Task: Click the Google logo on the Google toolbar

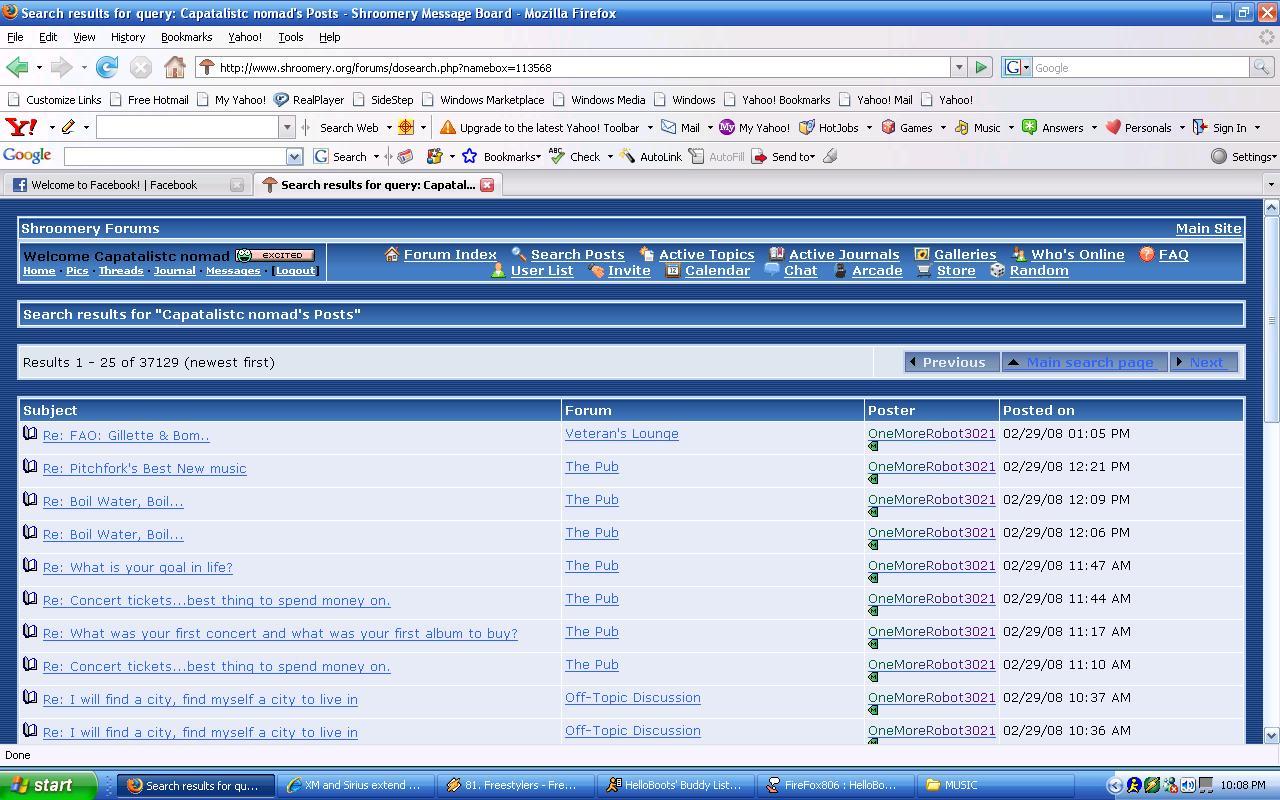Action: [x=27, y=156]
